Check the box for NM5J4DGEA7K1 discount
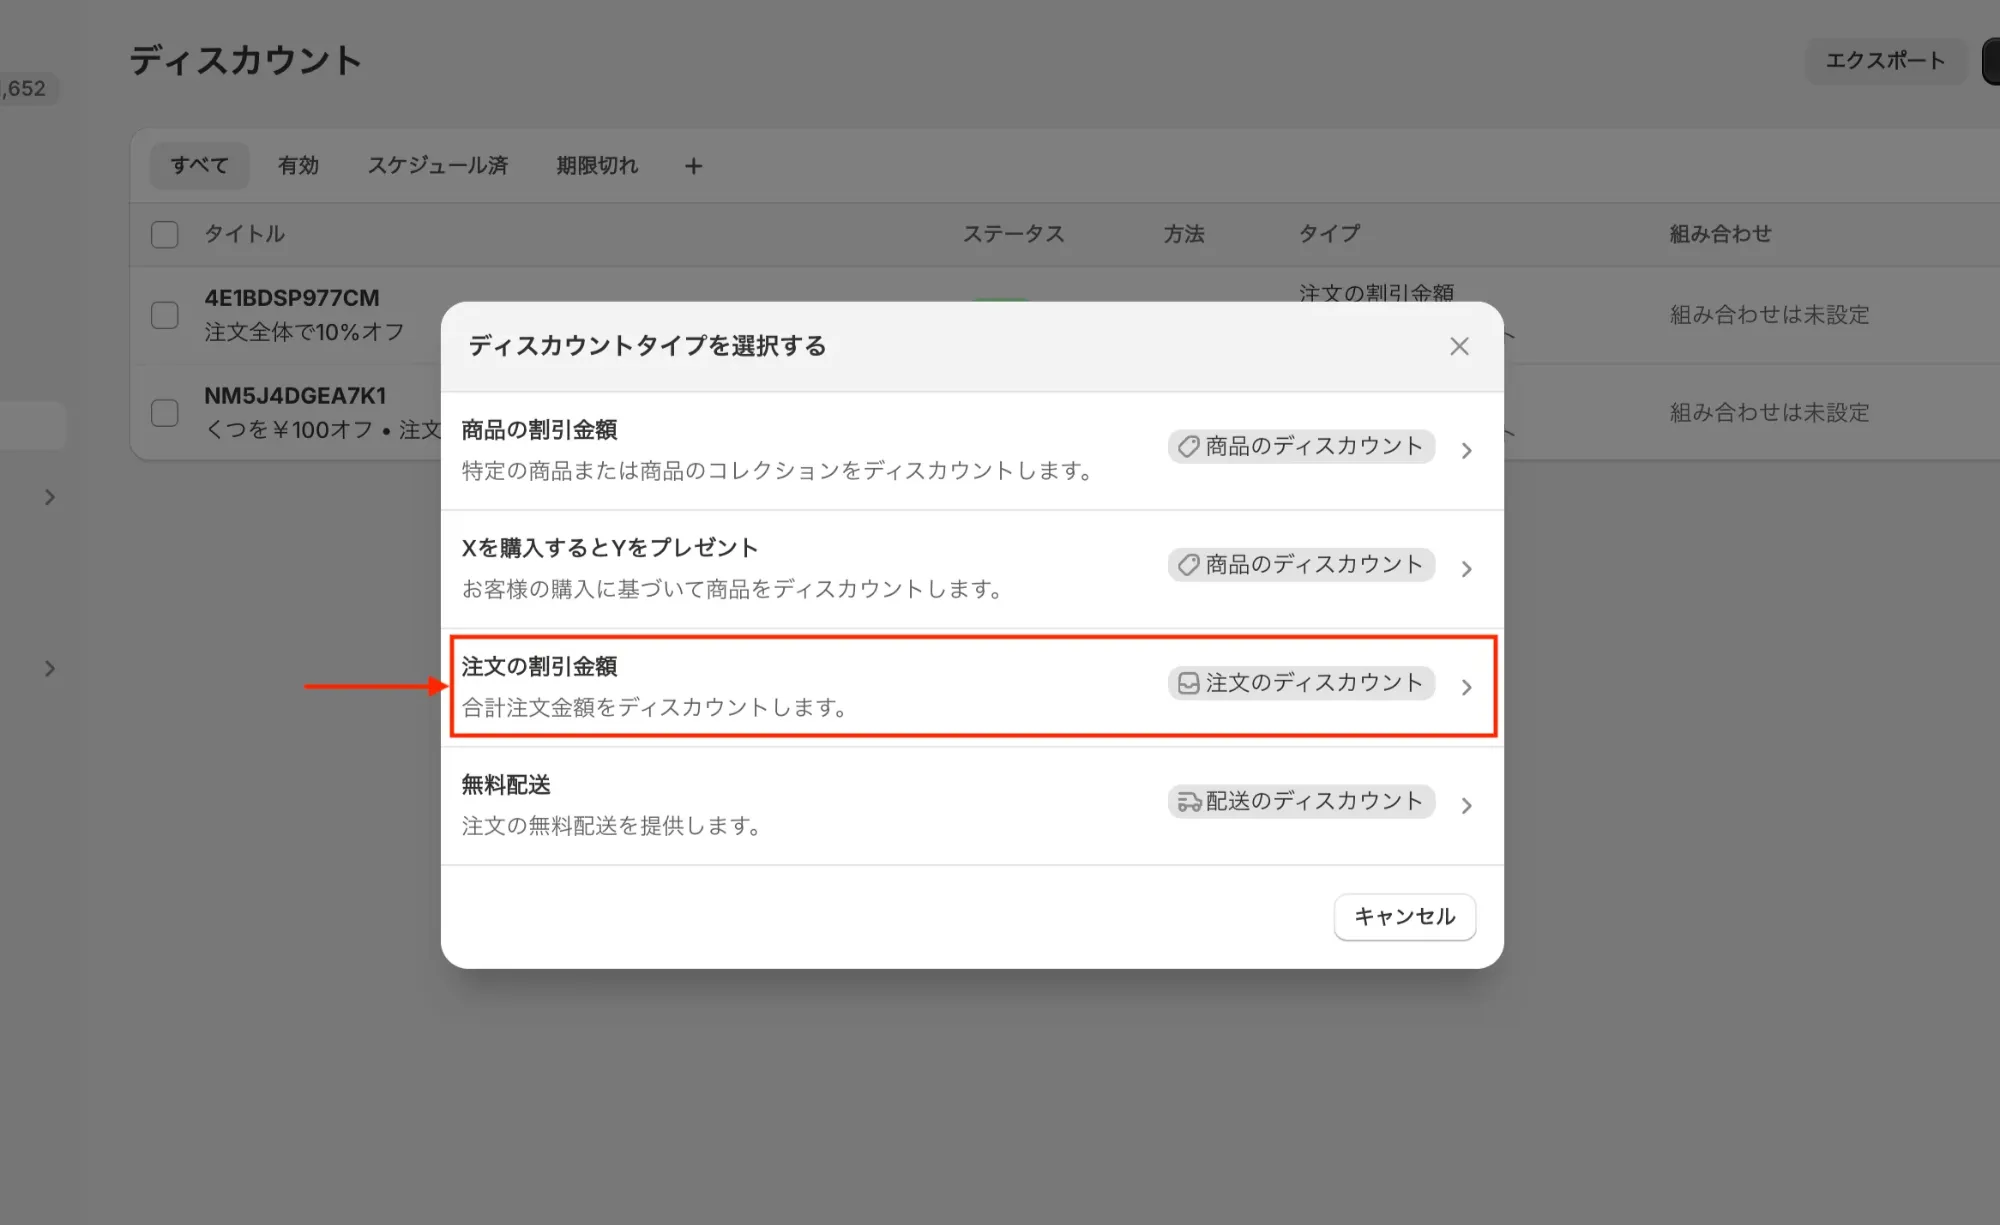The height and width of the screenshot is (1225, 2000). (165, 413)
